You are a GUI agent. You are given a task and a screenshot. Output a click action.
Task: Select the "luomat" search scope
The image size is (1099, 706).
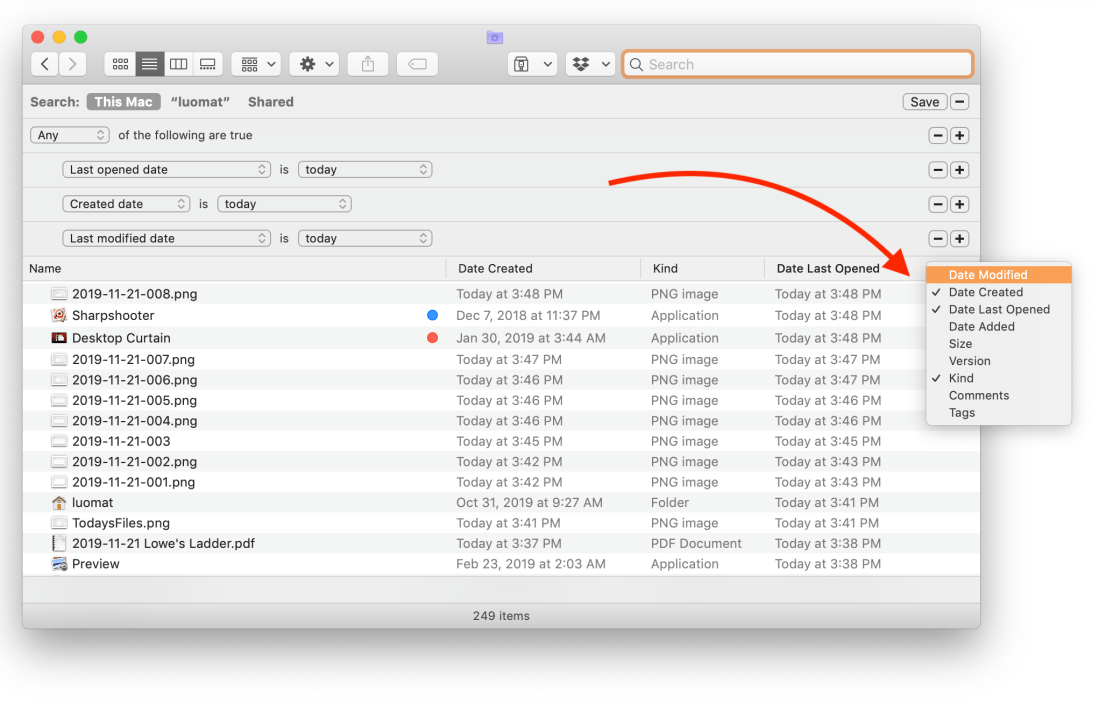click(x=200, y=102)
